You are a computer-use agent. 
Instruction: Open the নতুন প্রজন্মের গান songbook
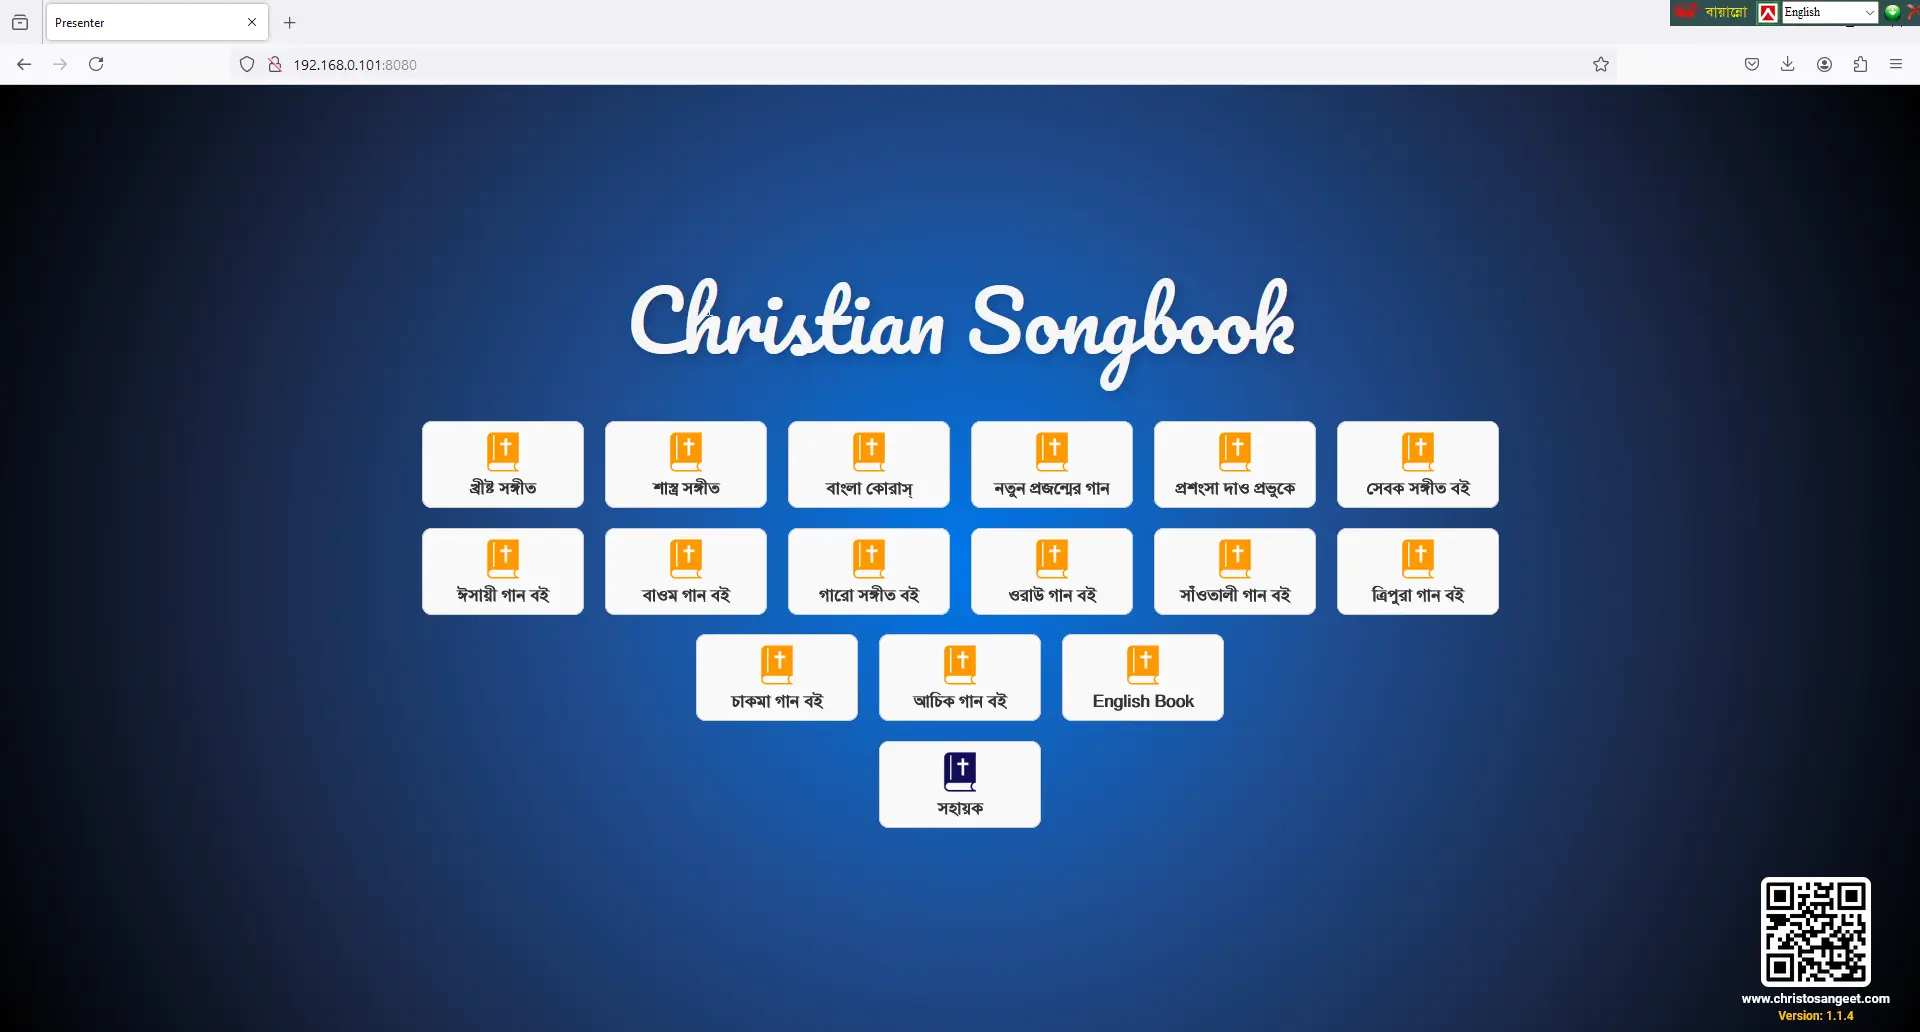coord(1050,464)
